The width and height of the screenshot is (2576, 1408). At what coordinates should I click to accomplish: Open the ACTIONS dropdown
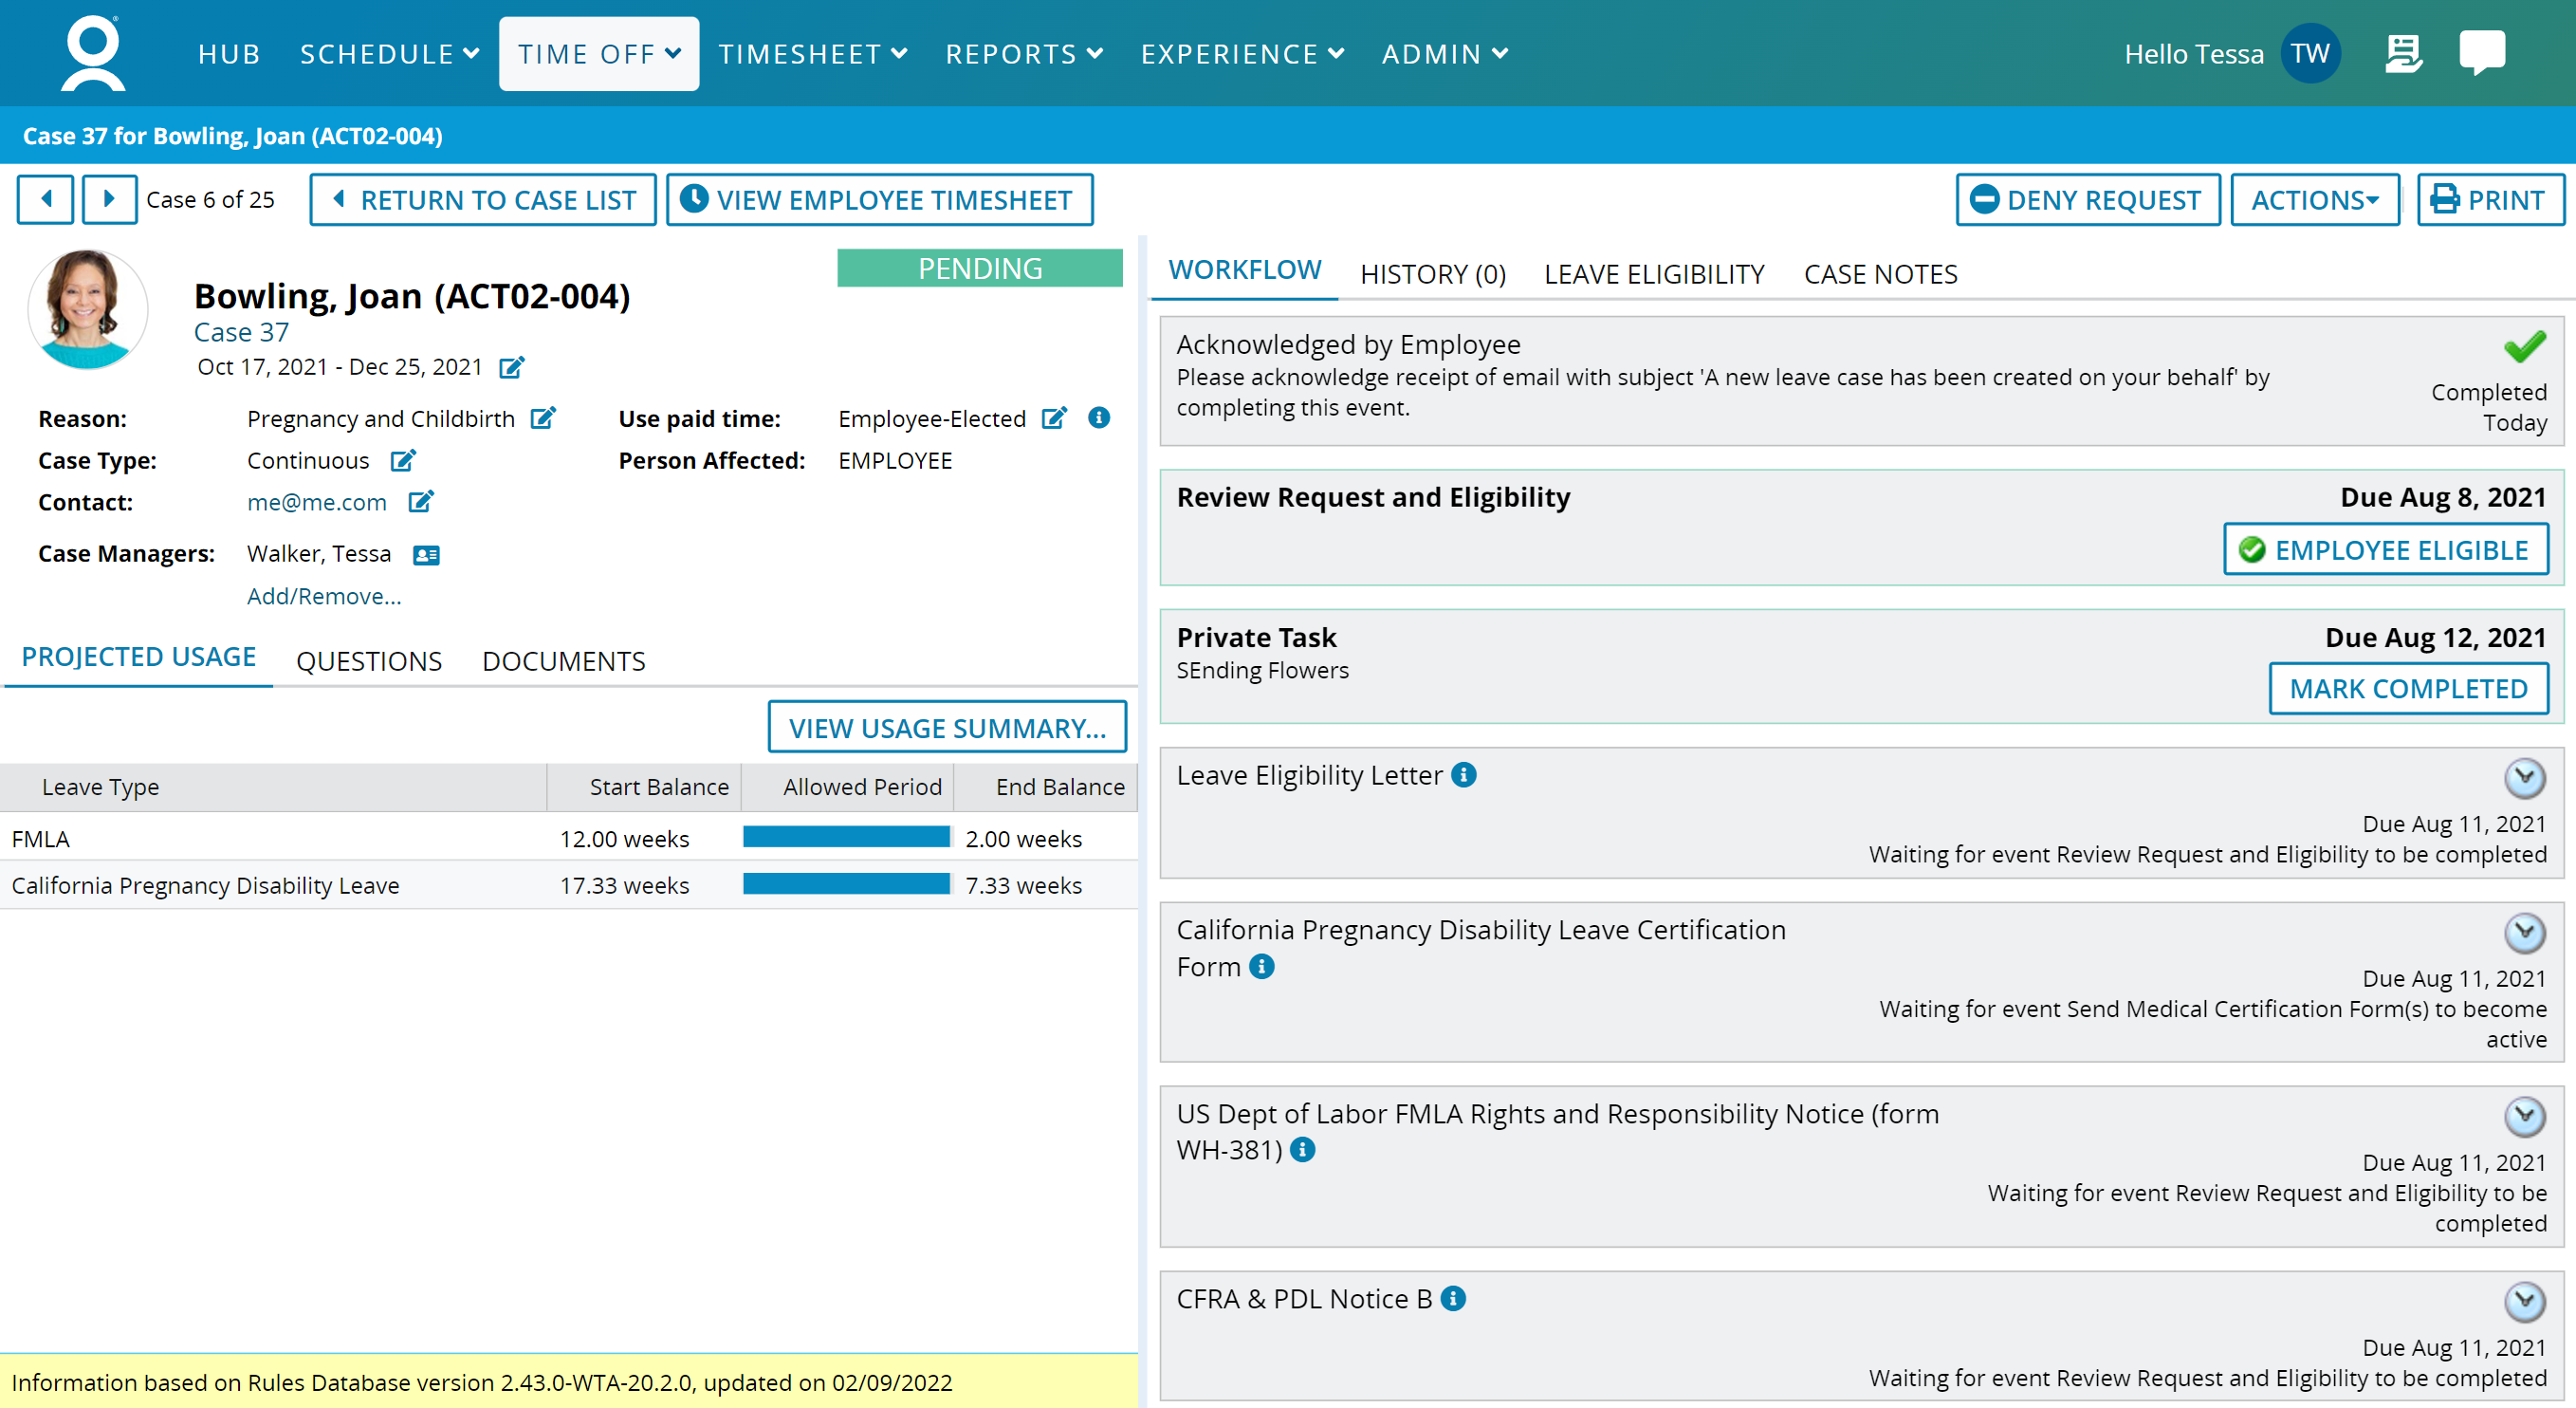pyautogui.click(x=2314, y=199)
